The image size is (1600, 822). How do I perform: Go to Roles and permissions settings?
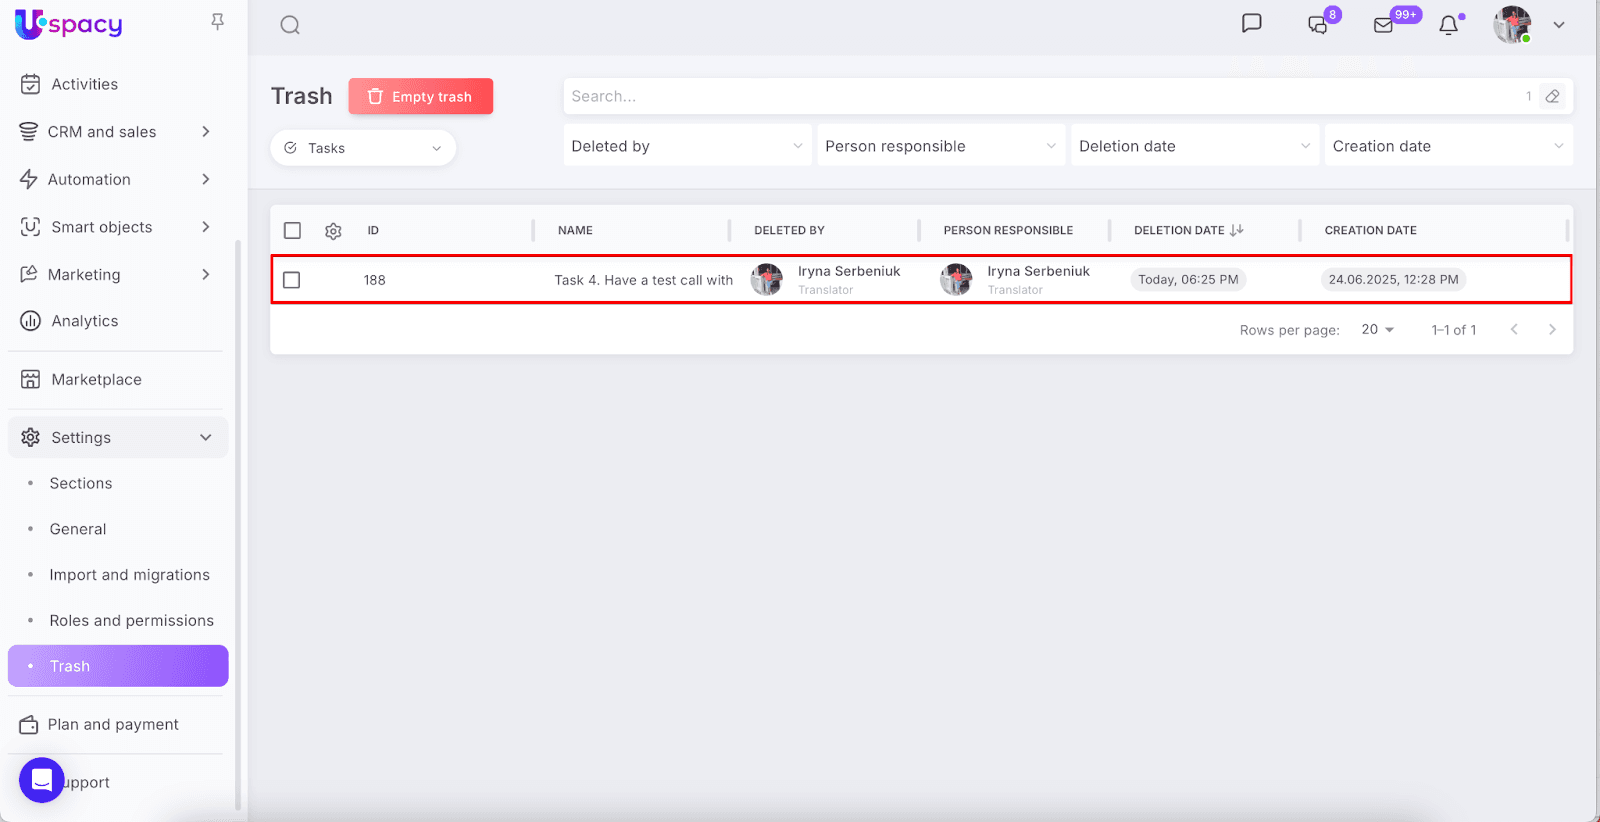tap(131, 621)
